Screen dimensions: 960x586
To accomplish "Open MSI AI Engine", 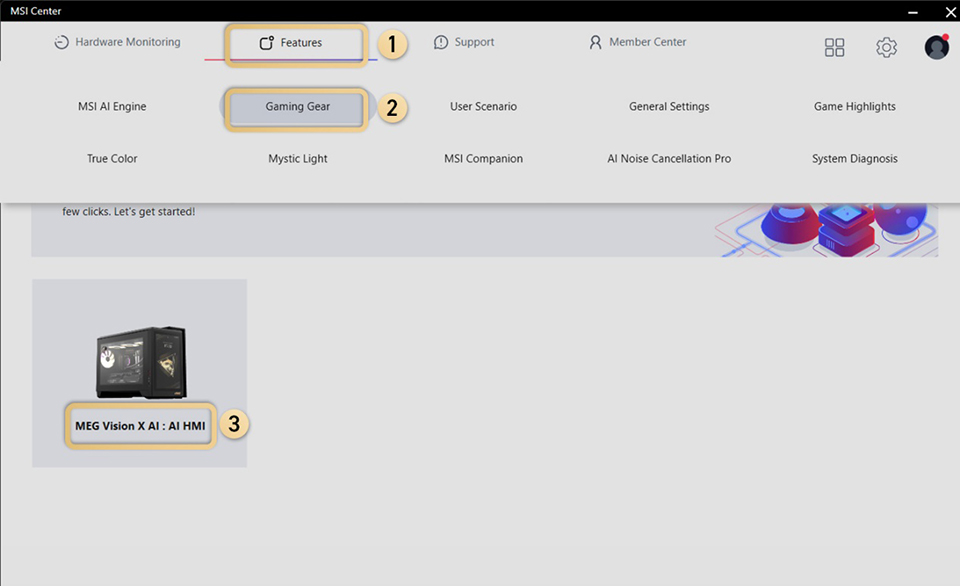I will point(111,106).
